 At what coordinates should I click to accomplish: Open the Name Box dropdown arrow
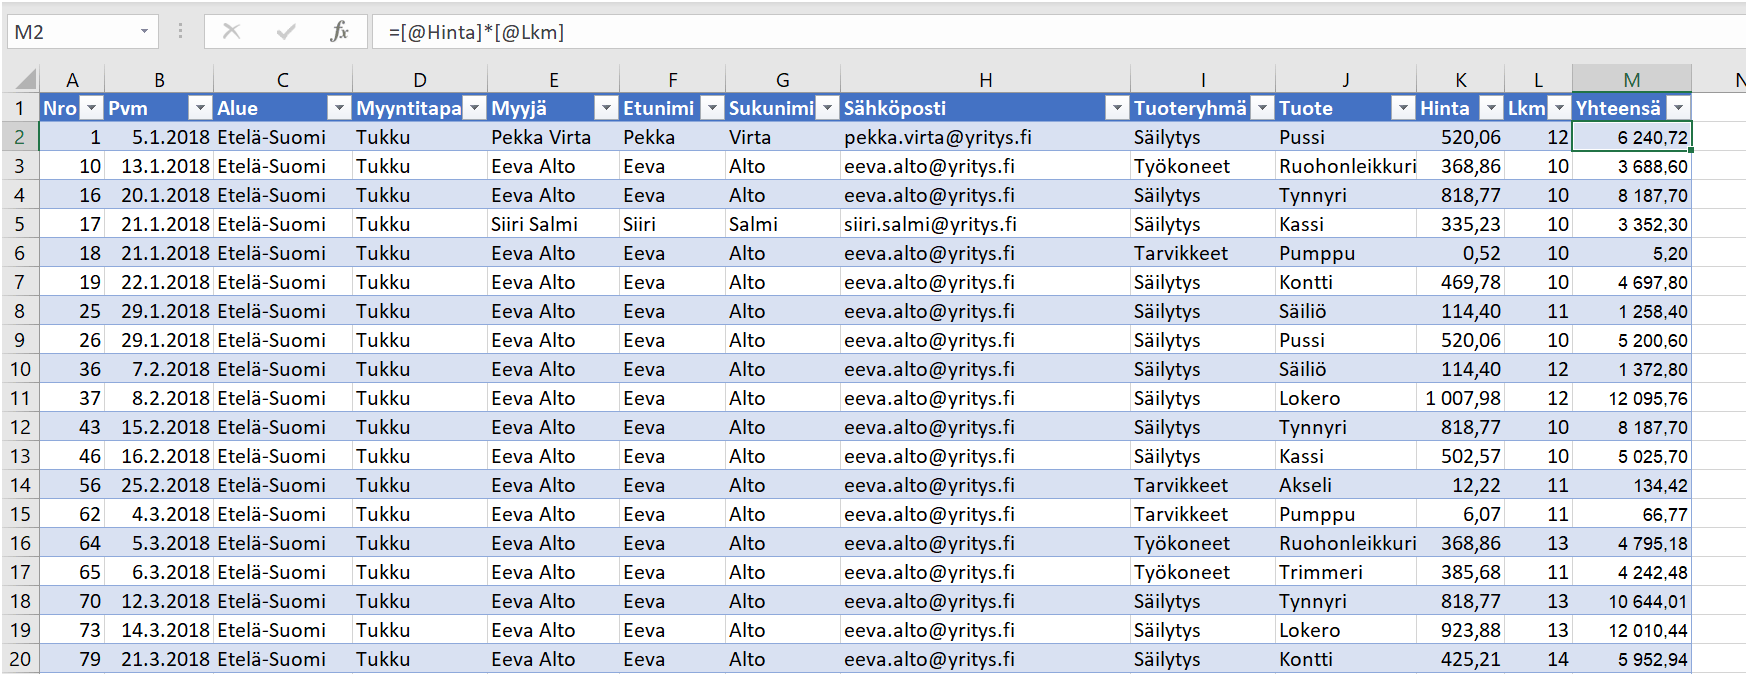(144, 32)
